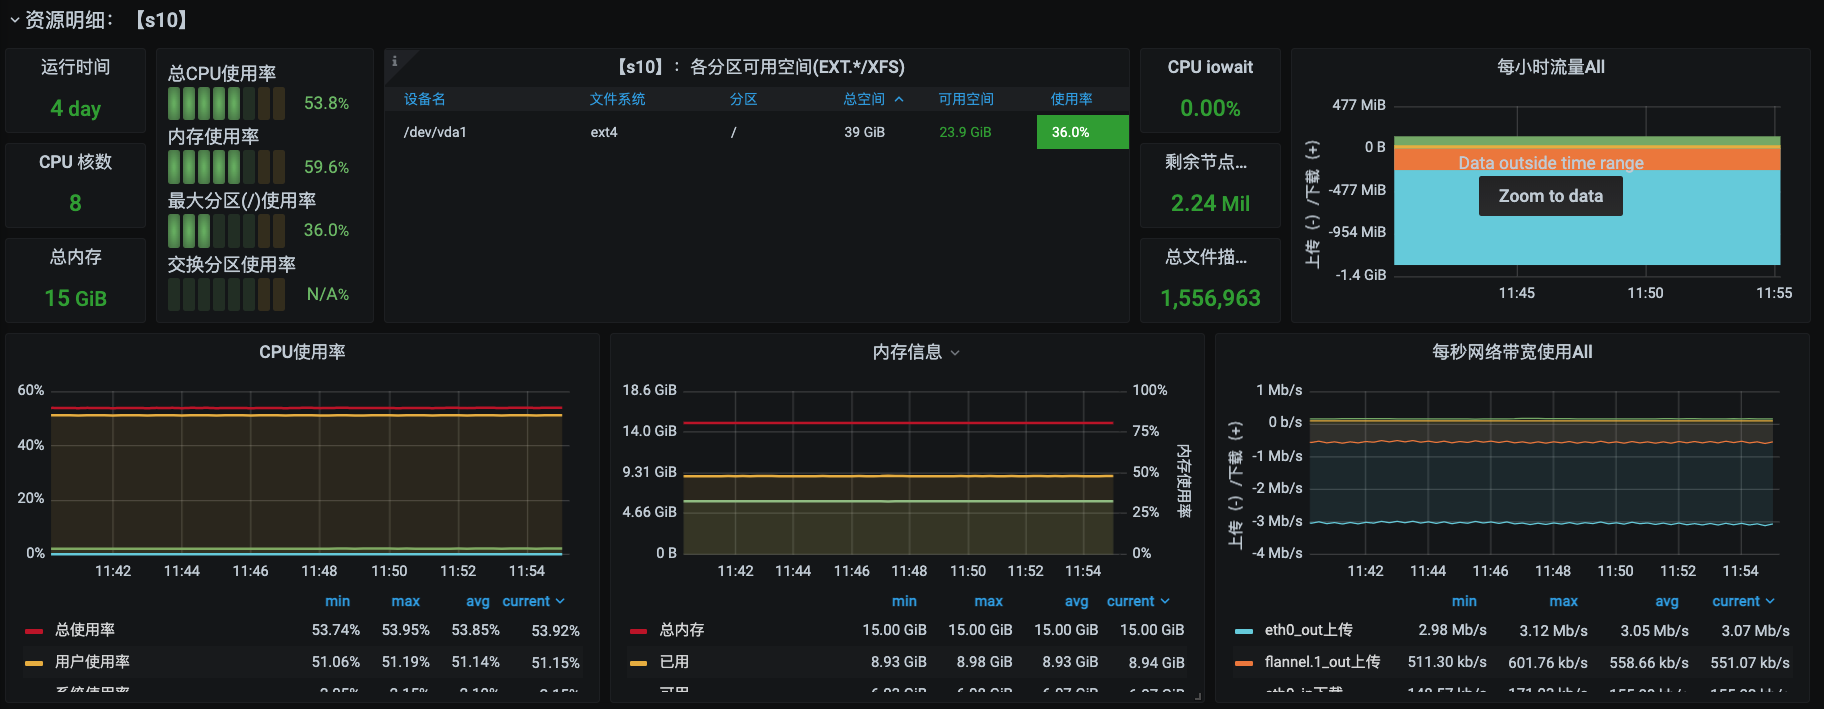The height and width of the screenshot is (709, 1824).
Task: Click the 4 day uptime value
Action: (x=75, y=108)
